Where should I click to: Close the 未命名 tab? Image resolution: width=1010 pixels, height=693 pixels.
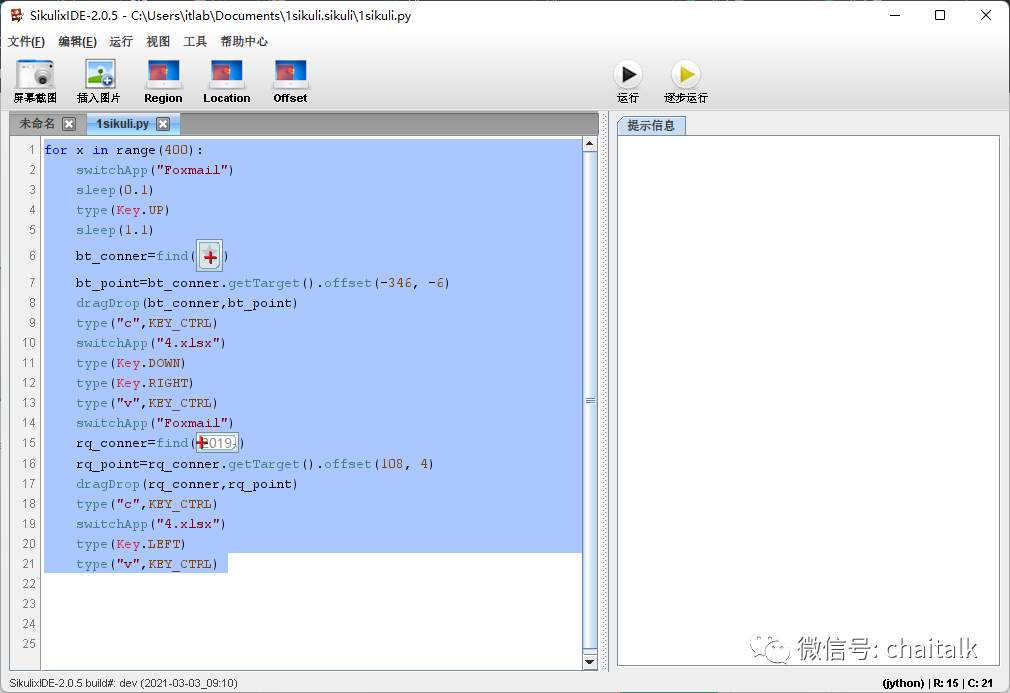click(x=69, y=124)
